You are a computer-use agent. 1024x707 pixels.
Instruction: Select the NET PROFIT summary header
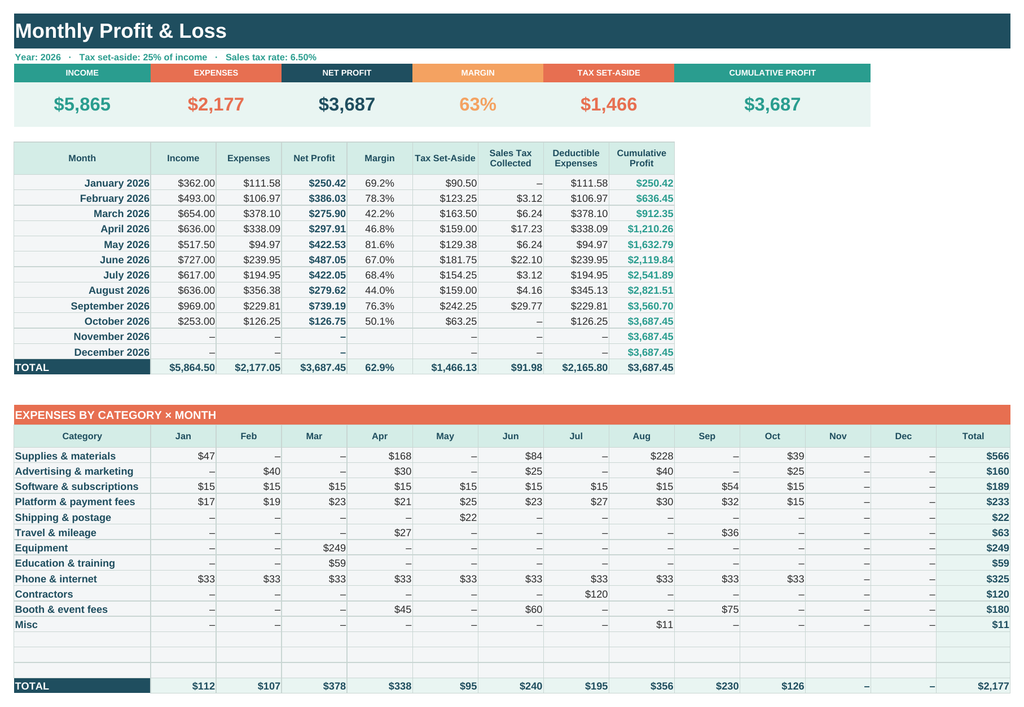[347, 72]
